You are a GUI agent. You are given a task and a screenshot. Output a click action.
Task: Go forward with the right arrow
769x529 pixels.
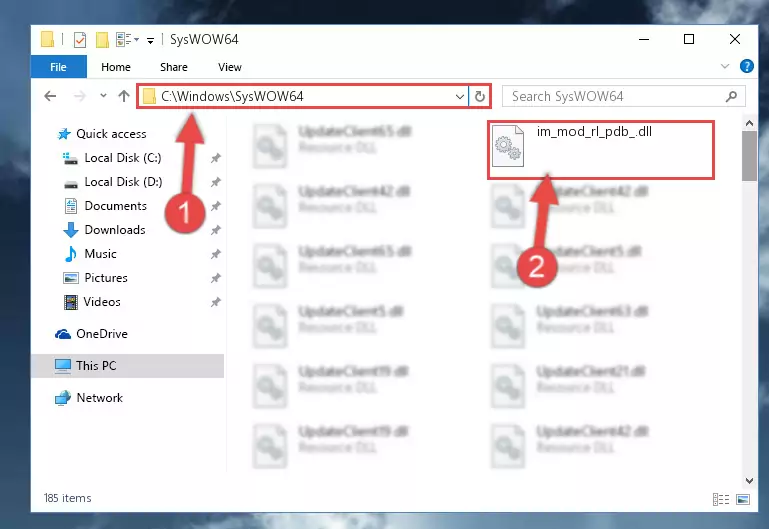79,96
